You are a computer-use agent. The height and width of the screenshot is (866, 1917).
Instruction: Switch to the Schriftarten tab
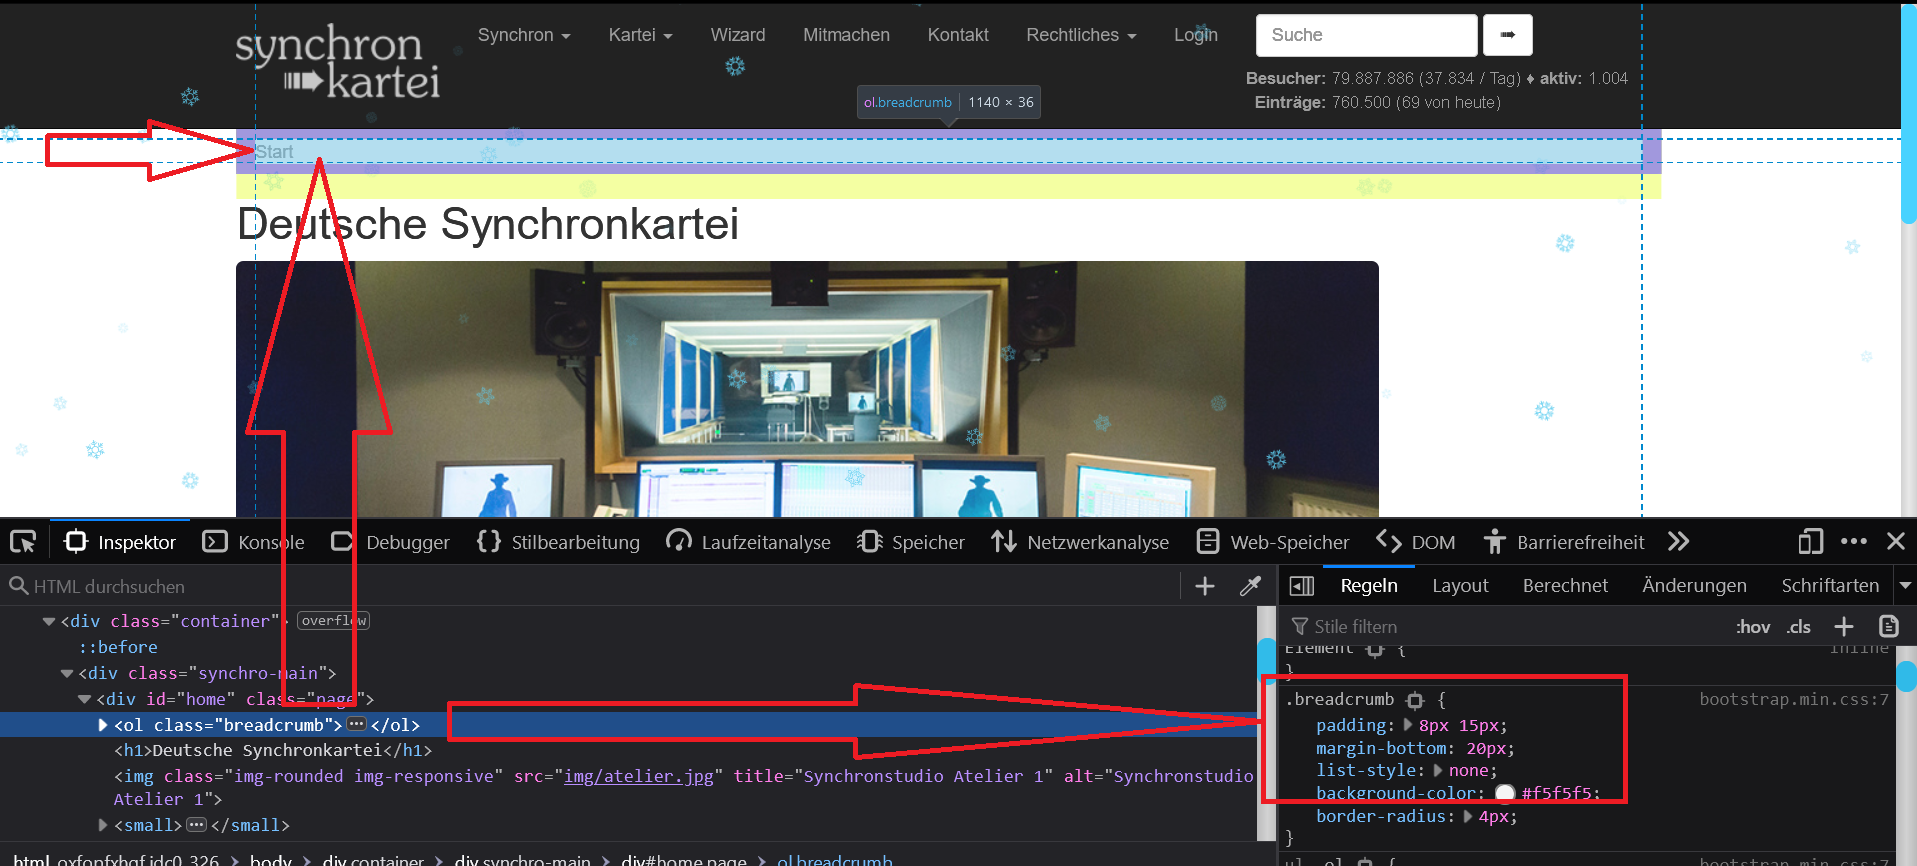coord(1830,586)
